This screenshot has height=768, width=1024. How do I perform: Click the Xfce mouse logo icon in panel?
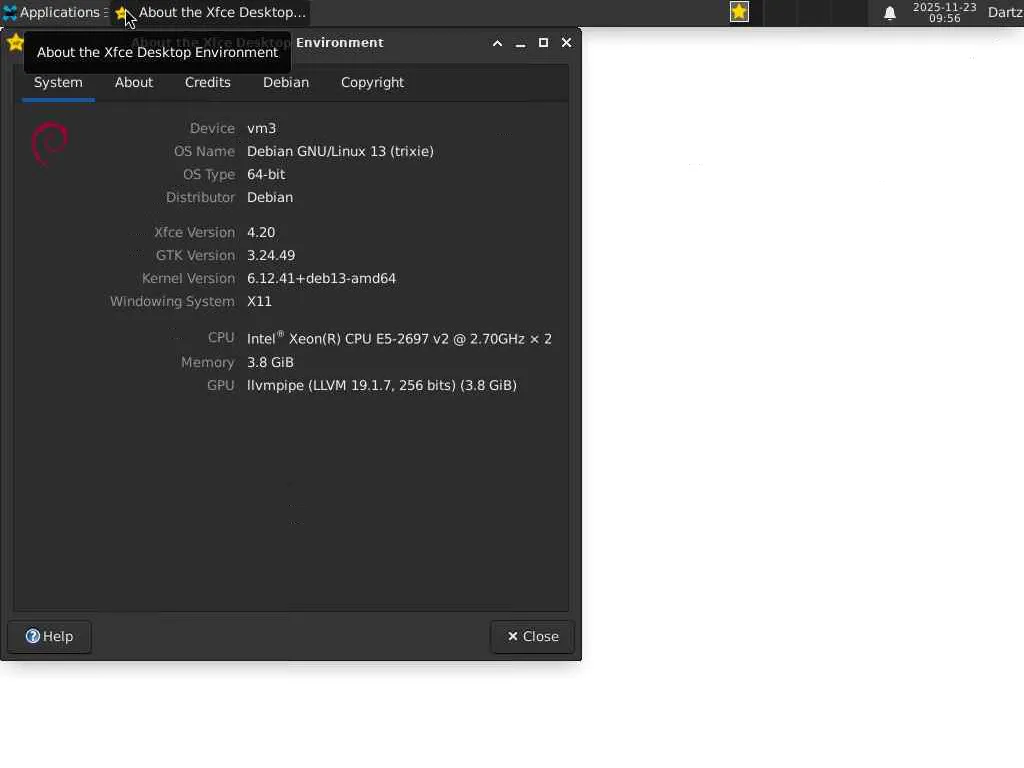10,12
